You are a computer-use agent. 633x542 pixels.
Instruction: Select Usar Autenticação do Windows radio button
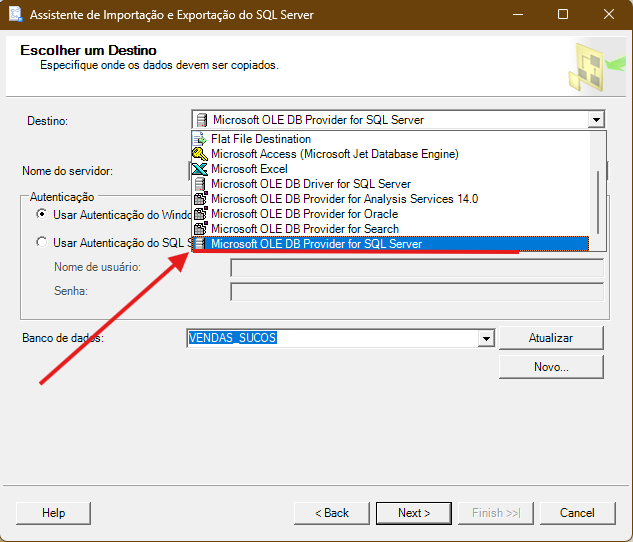pos(41,213)
